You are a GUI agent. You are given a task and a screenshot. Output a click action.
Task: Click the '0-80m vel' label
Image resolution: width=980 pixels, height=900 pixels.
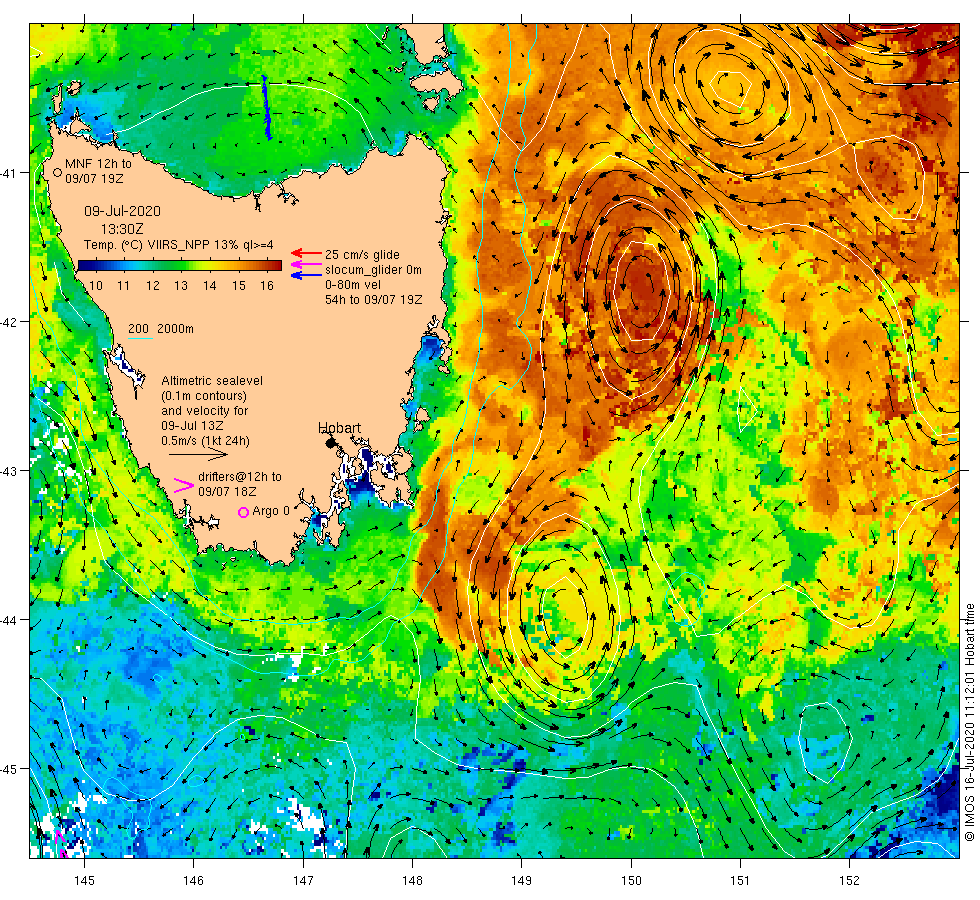[353, 285]
